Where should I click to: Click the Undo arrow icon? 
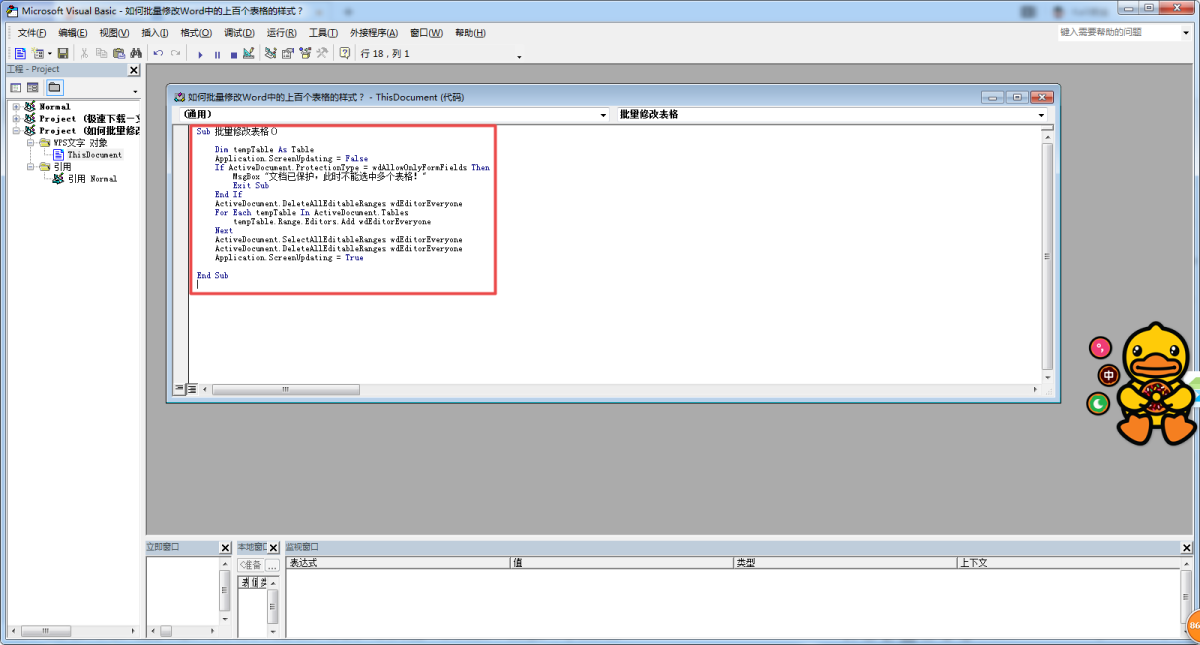158,53
